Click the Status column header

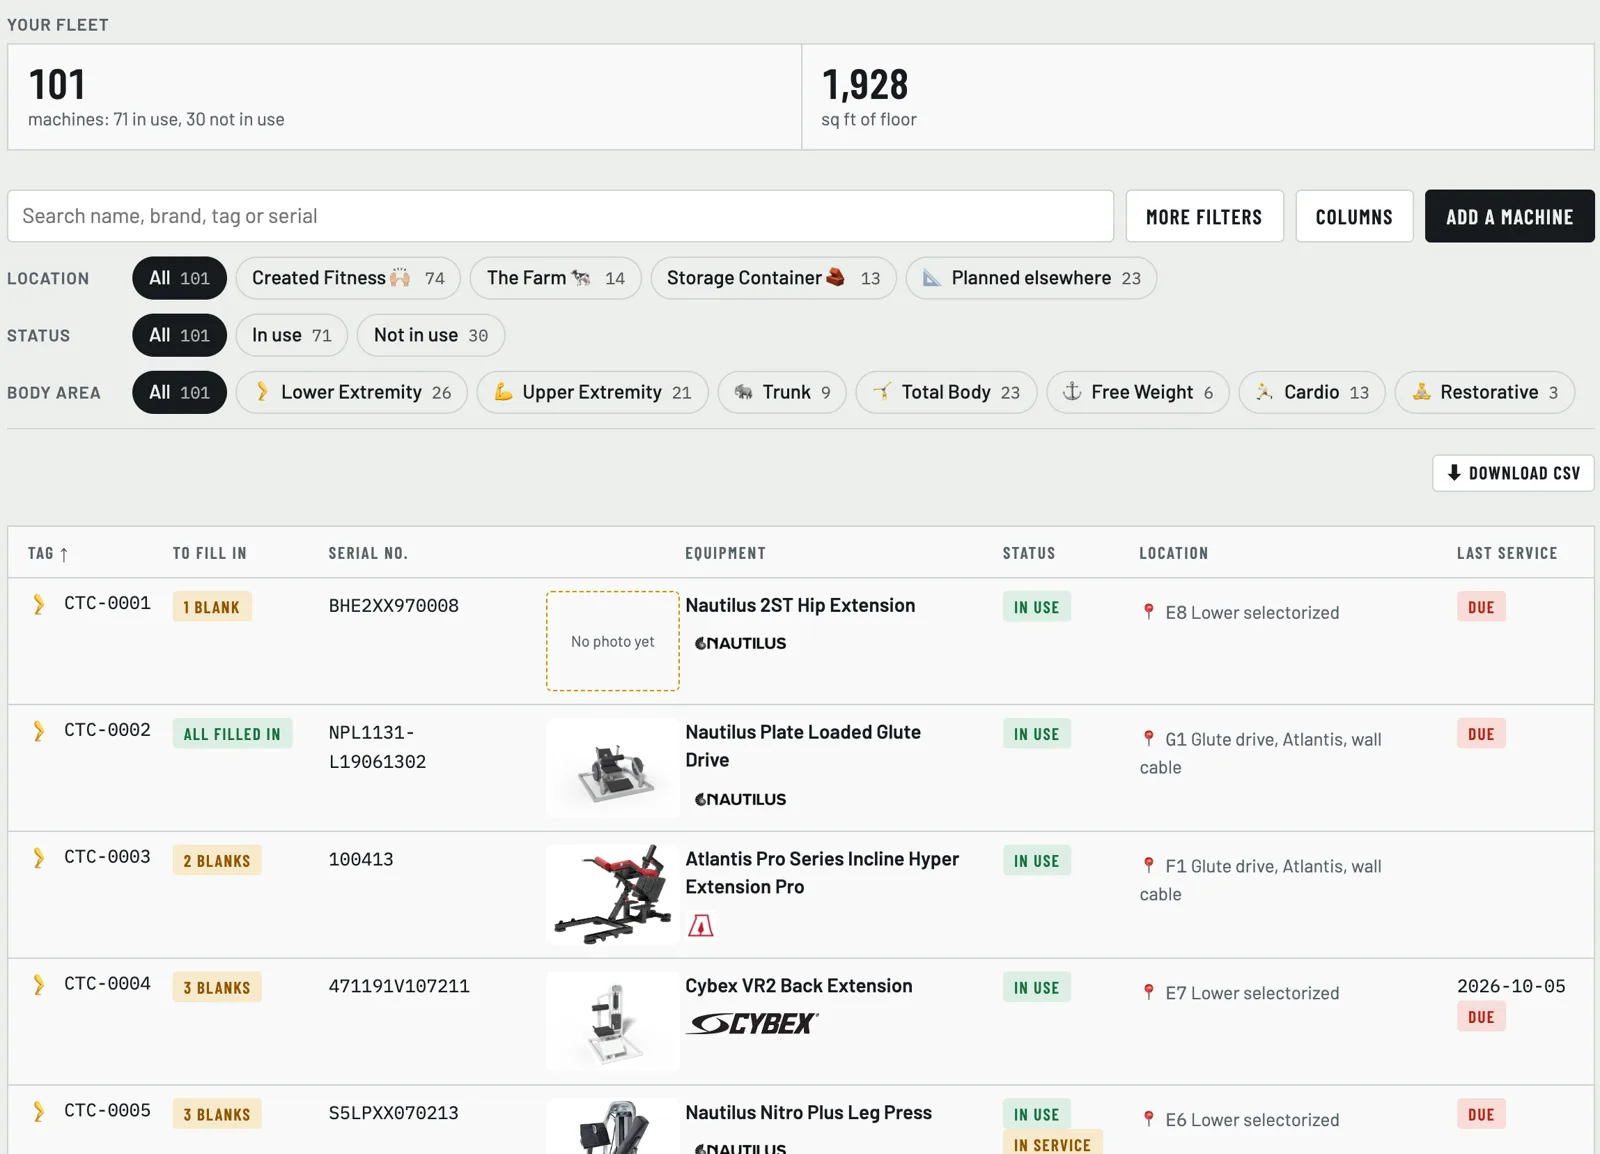tap(1029, 553)
